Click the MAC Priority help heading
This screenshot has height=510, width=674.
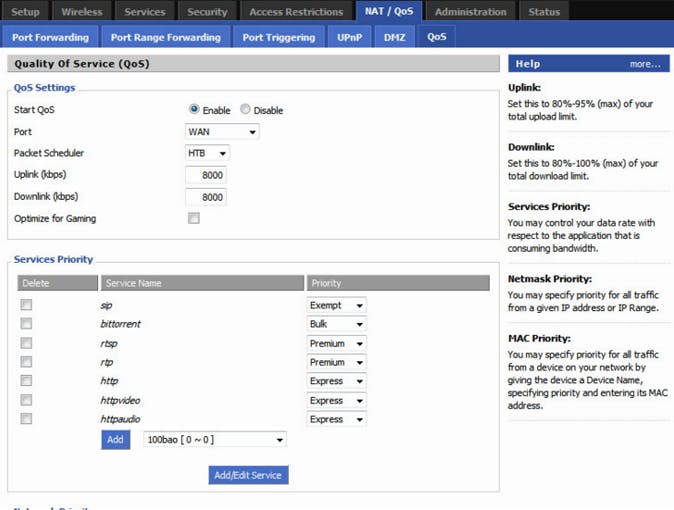(x=539, y=338)
